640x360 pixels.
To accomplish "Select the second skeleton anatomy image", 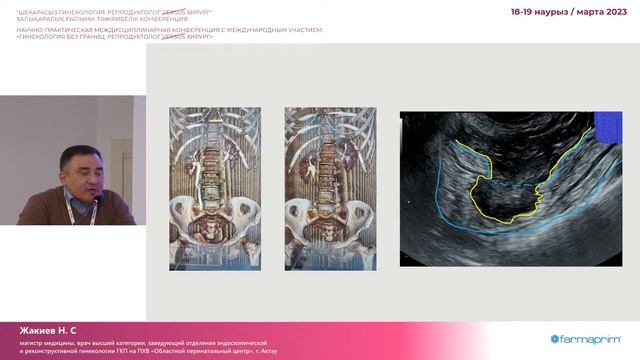I will click(331, 189).
